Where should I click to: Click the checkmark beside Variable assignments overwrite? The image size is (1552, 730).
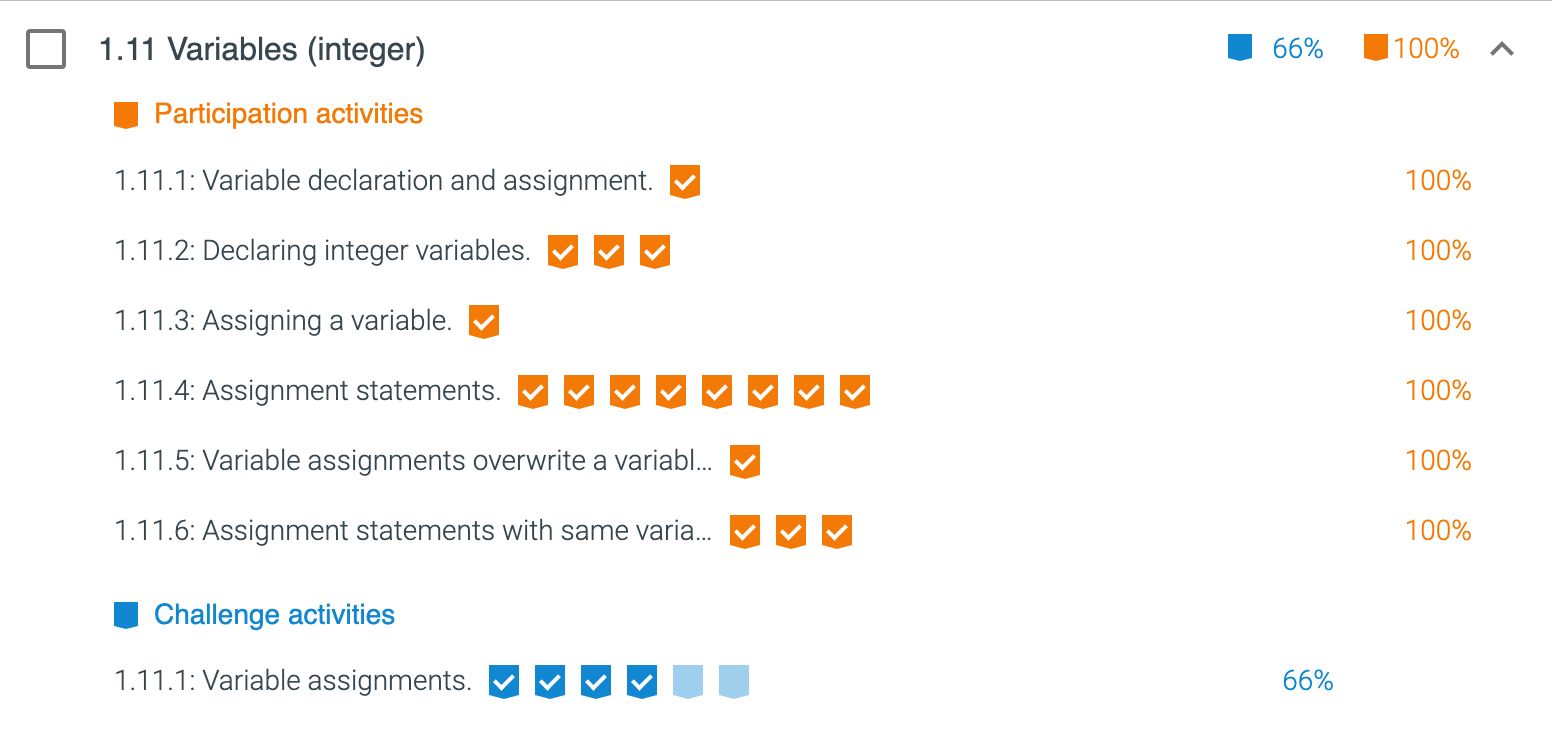tap(745, 462)
